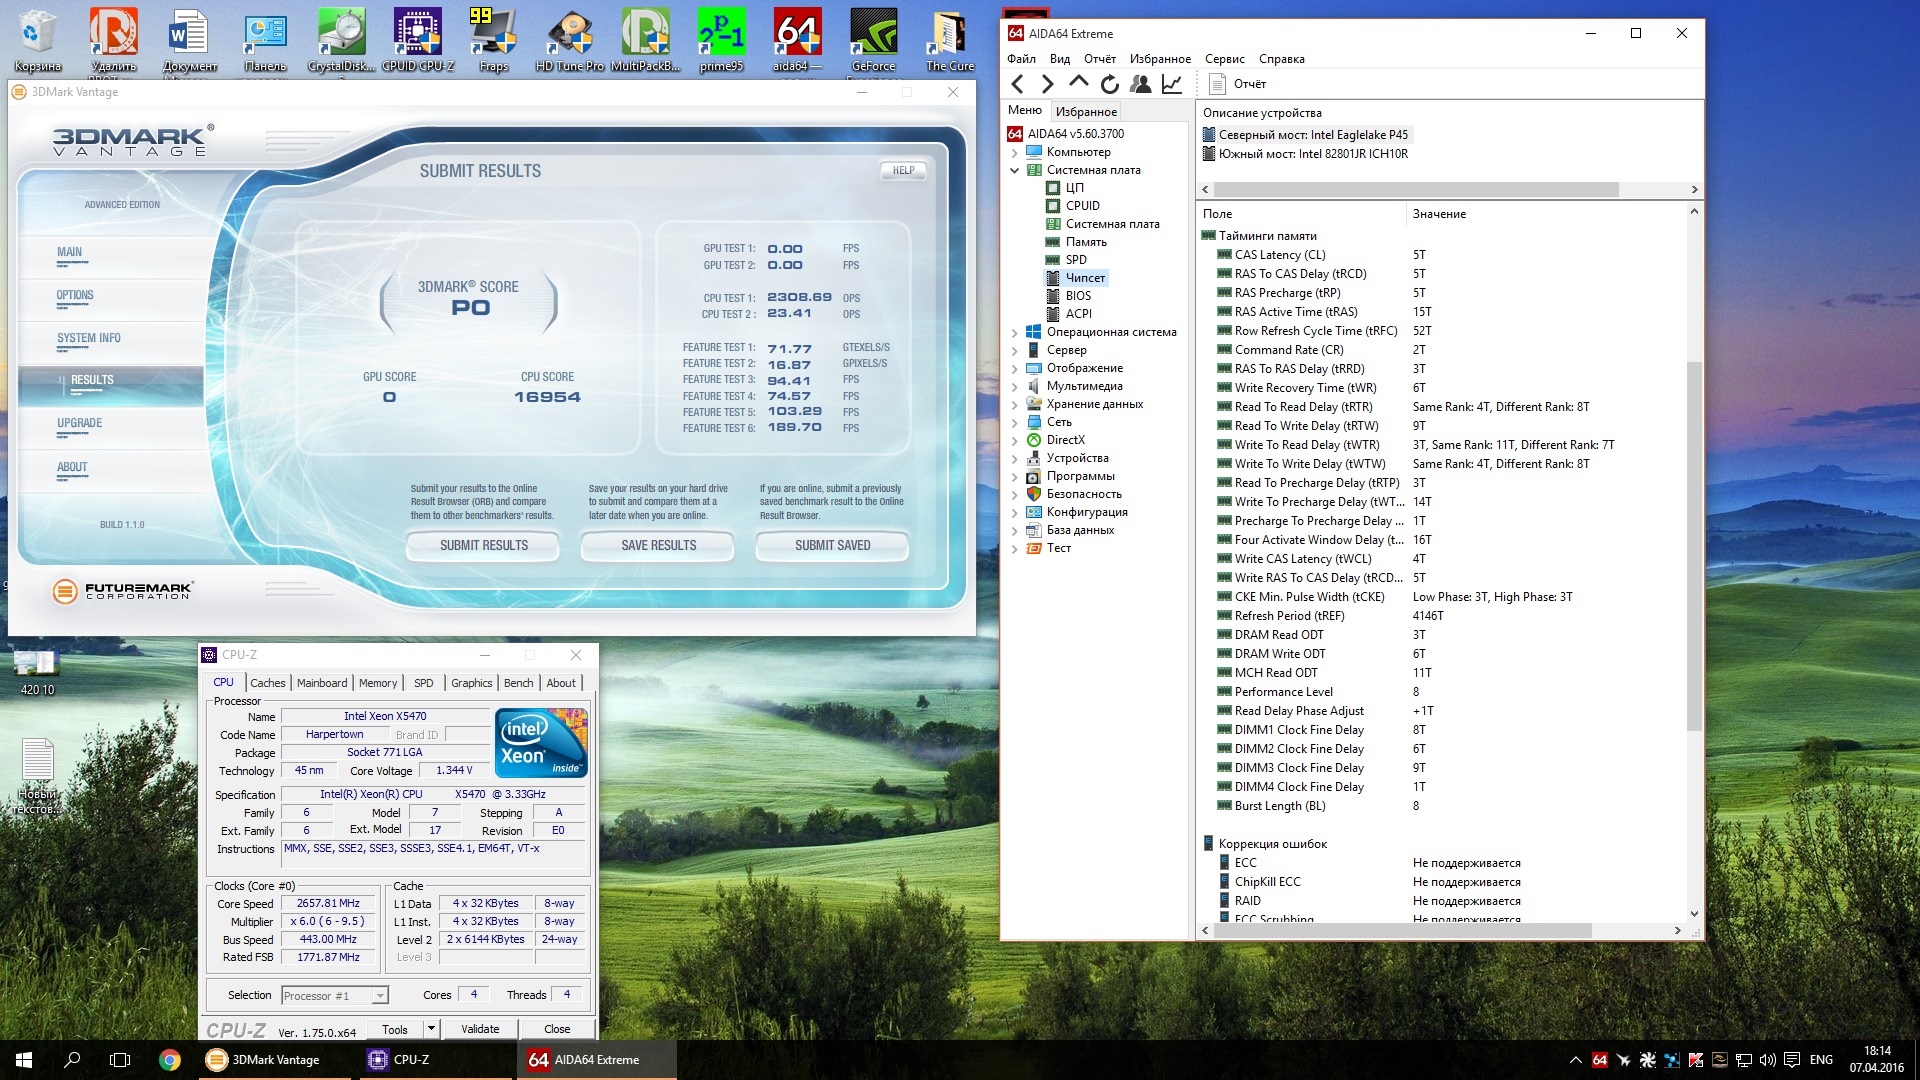This screenshot has height=1080, width=1920.
Task: Open the Отчёт report toolbar button
Action: pyautogui.click(x=1237, y=84)
